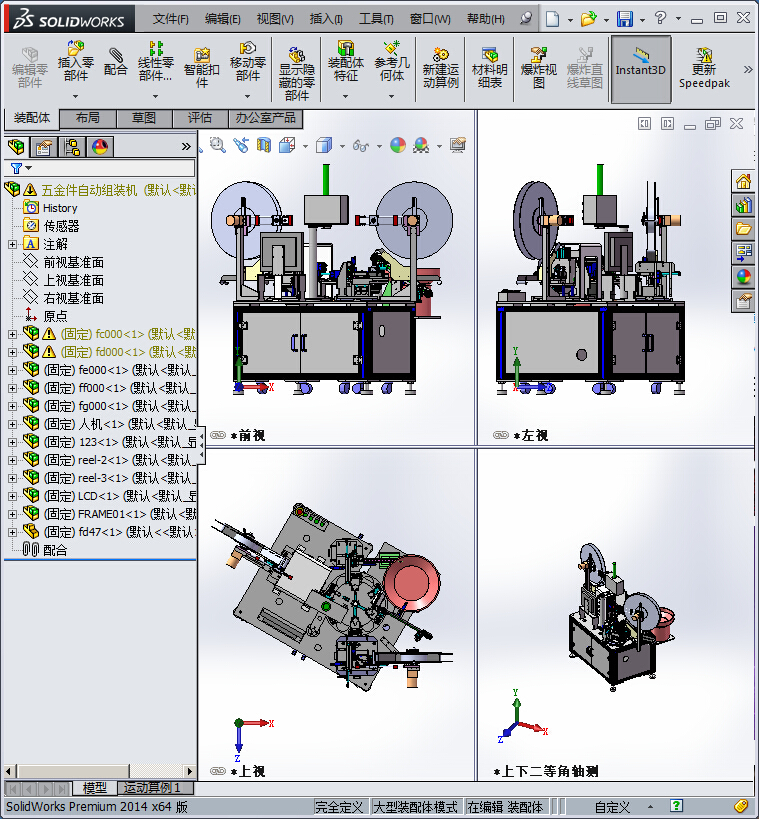Click Exploded View (爆炸视图) tool
The image size is (759, 819).
[539, 68]
